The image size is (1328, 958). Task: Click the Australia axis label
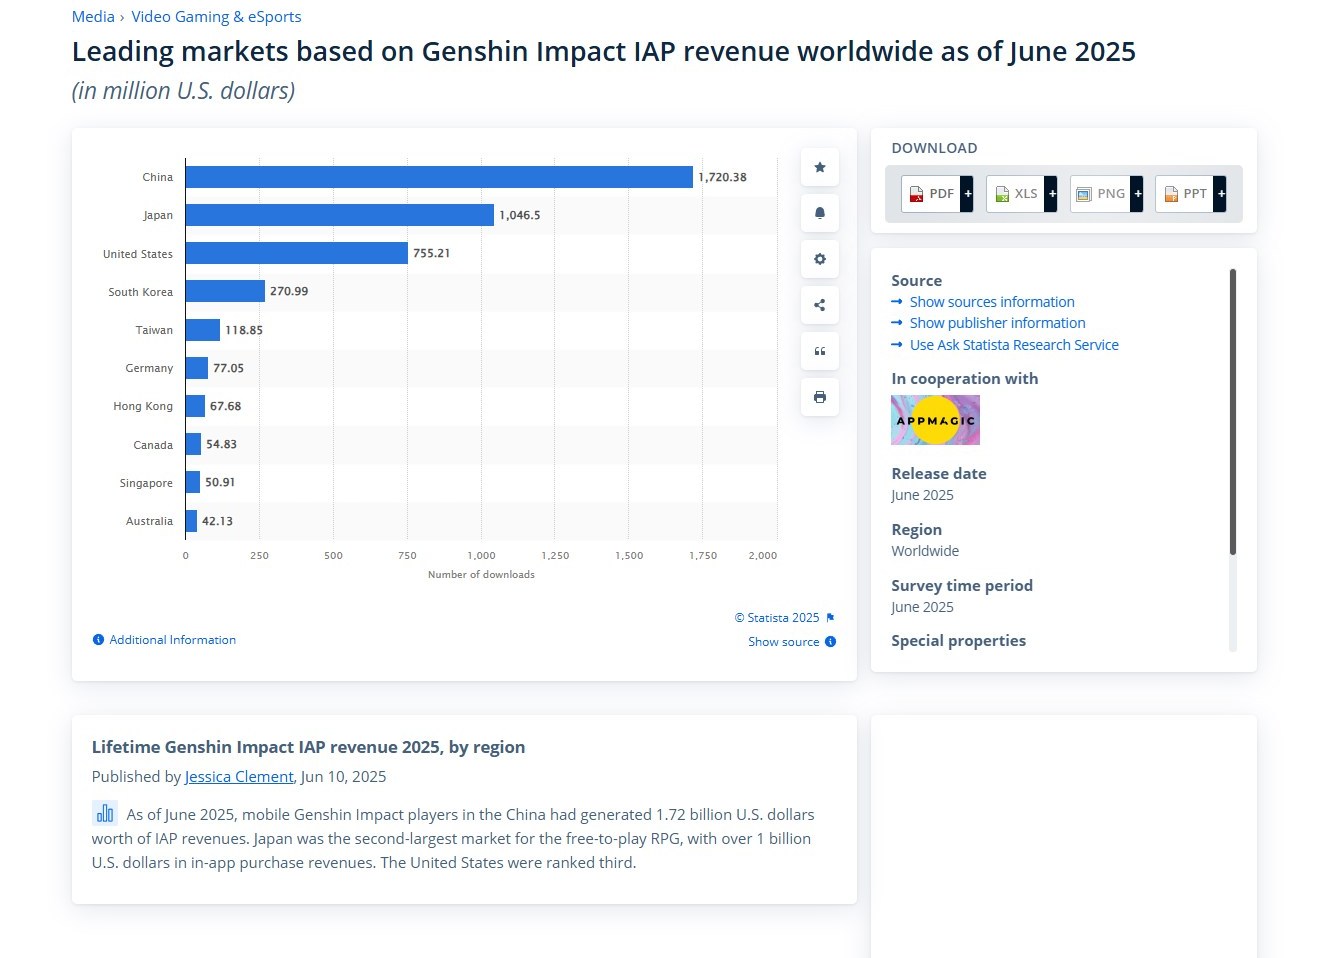(x=149, y=521)
